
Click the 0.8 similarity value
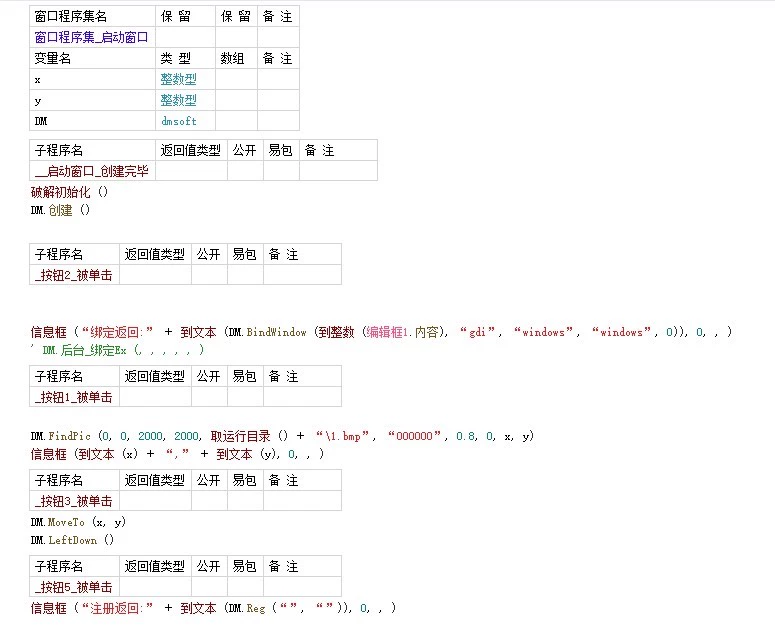(x=466, y=436)
